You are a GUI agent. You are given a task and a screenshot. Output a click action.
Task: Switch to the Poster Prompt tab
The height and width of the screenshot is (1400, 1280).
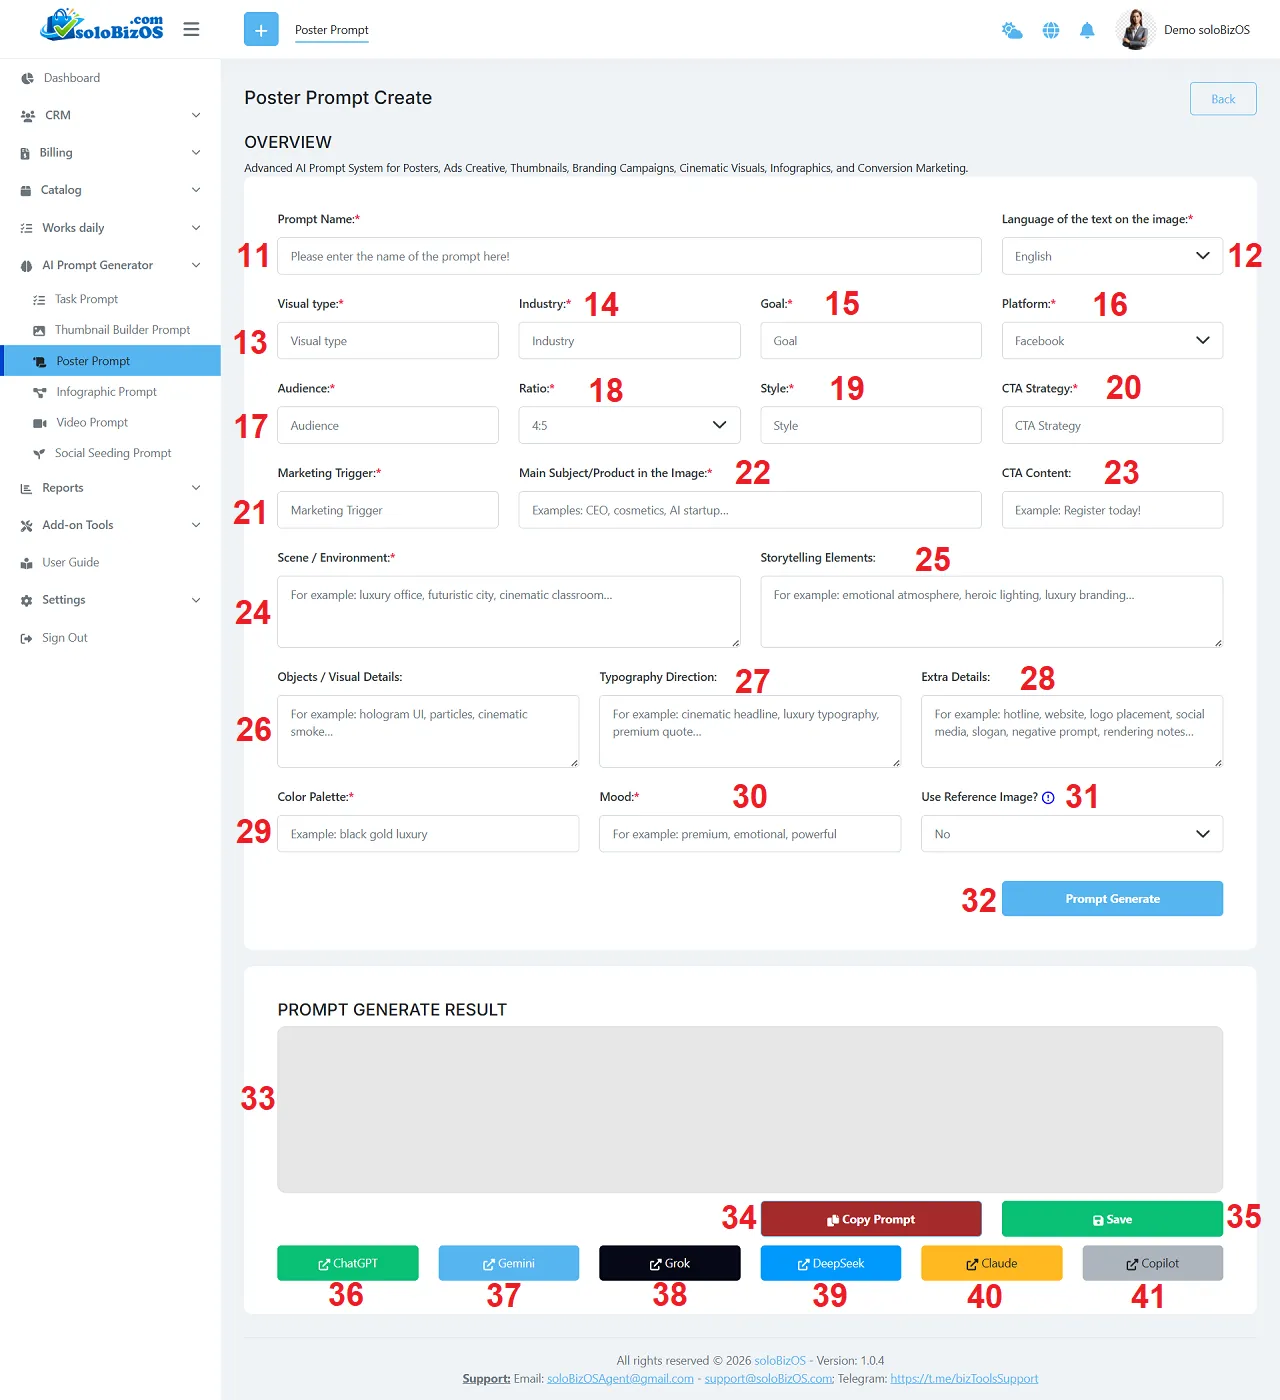(331, 30)
